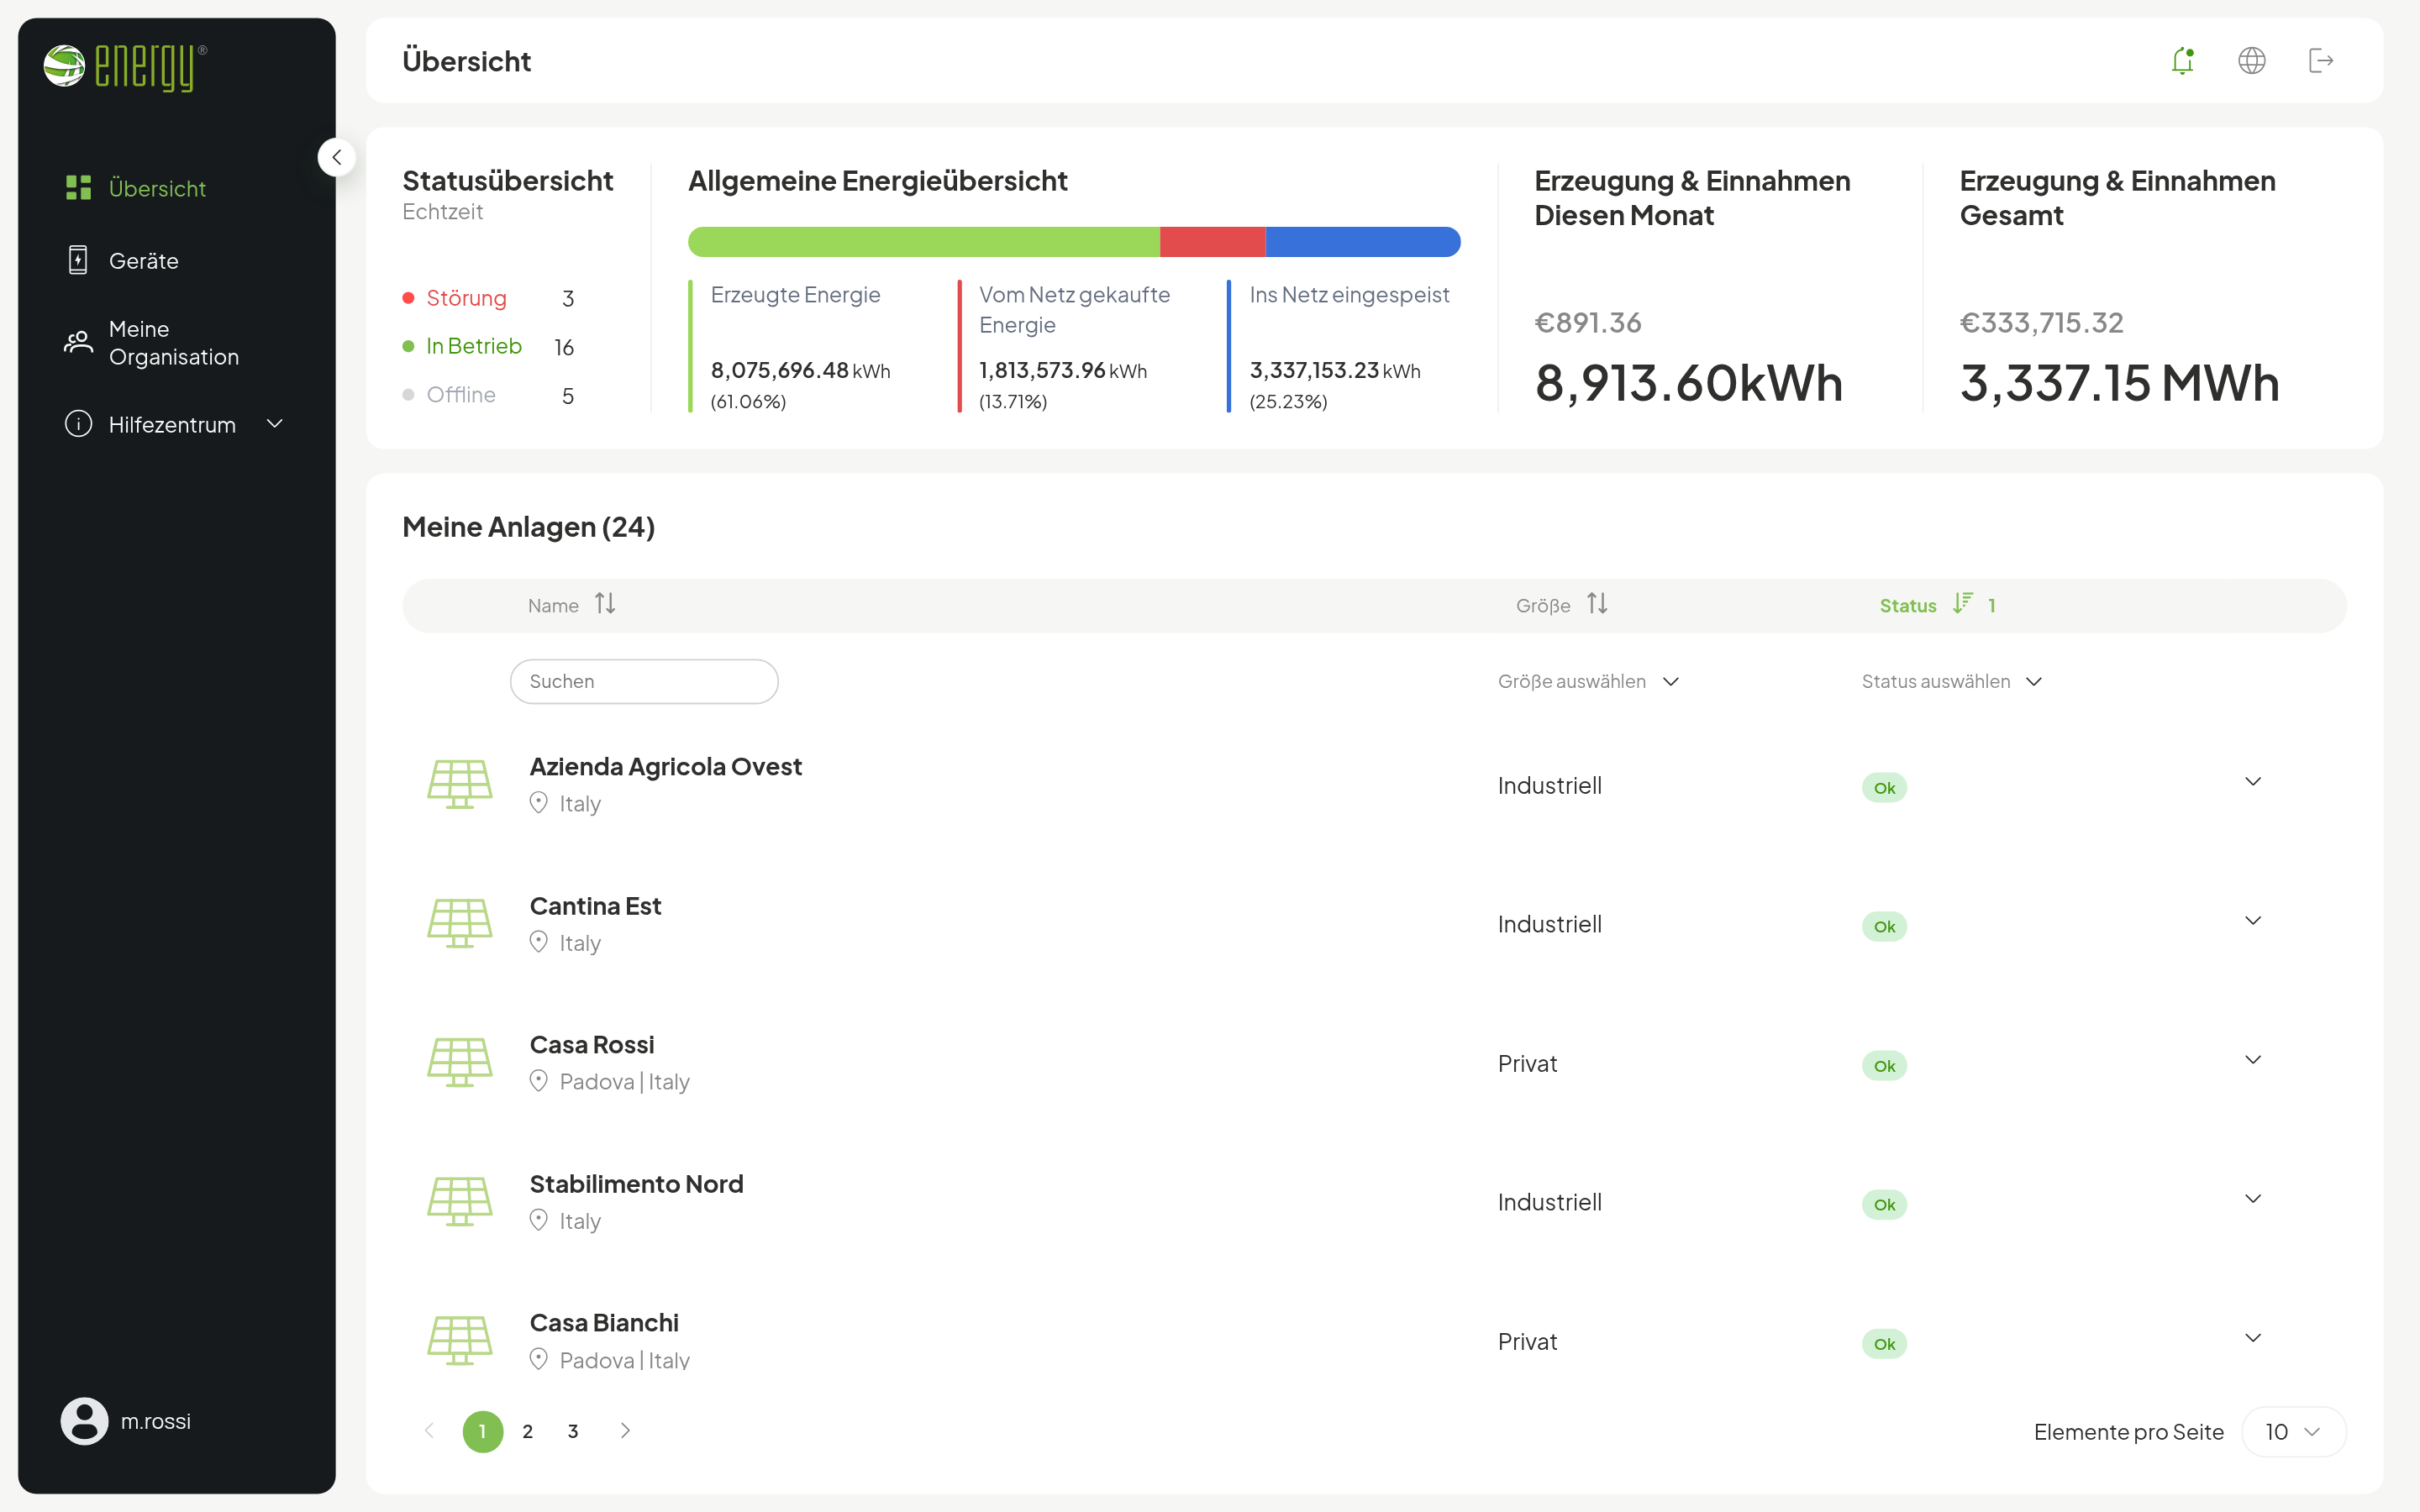Go to next page with arrow
The height and width of the screenshot is (1512, 2420).
click(625, 1430)
